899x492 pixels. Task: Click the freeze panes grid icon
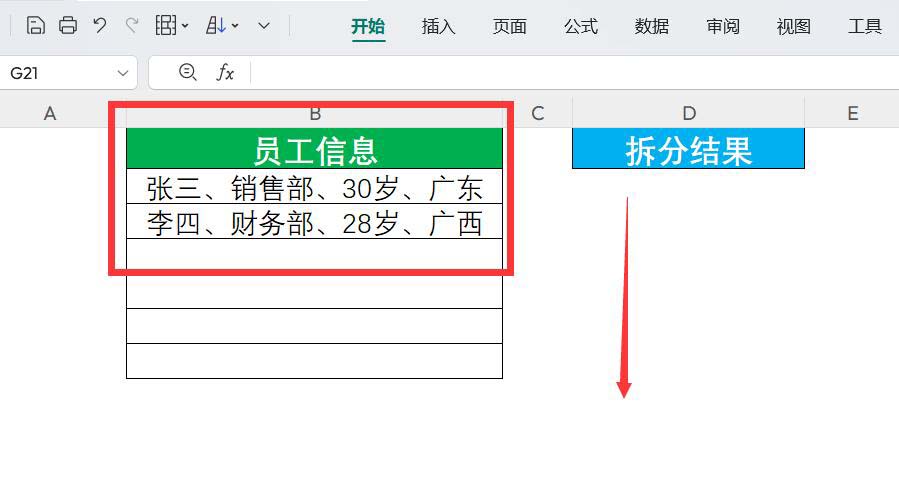(166, 26)
